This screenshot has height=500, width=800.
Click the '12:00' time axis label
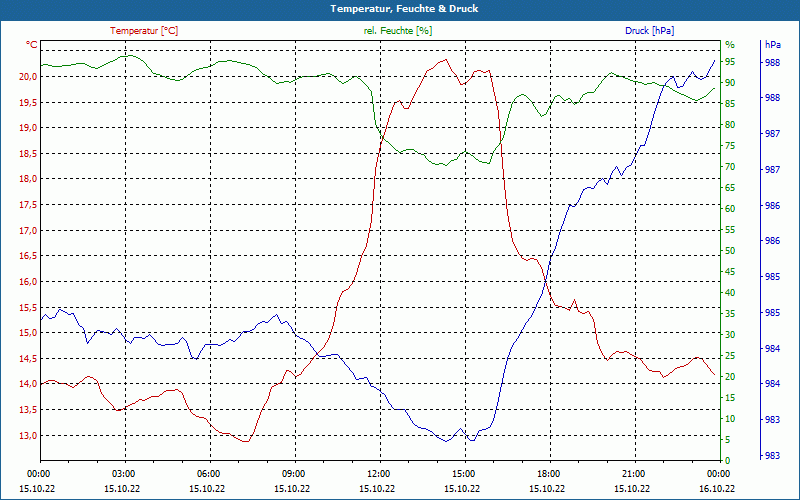click(x=377, y=473)
